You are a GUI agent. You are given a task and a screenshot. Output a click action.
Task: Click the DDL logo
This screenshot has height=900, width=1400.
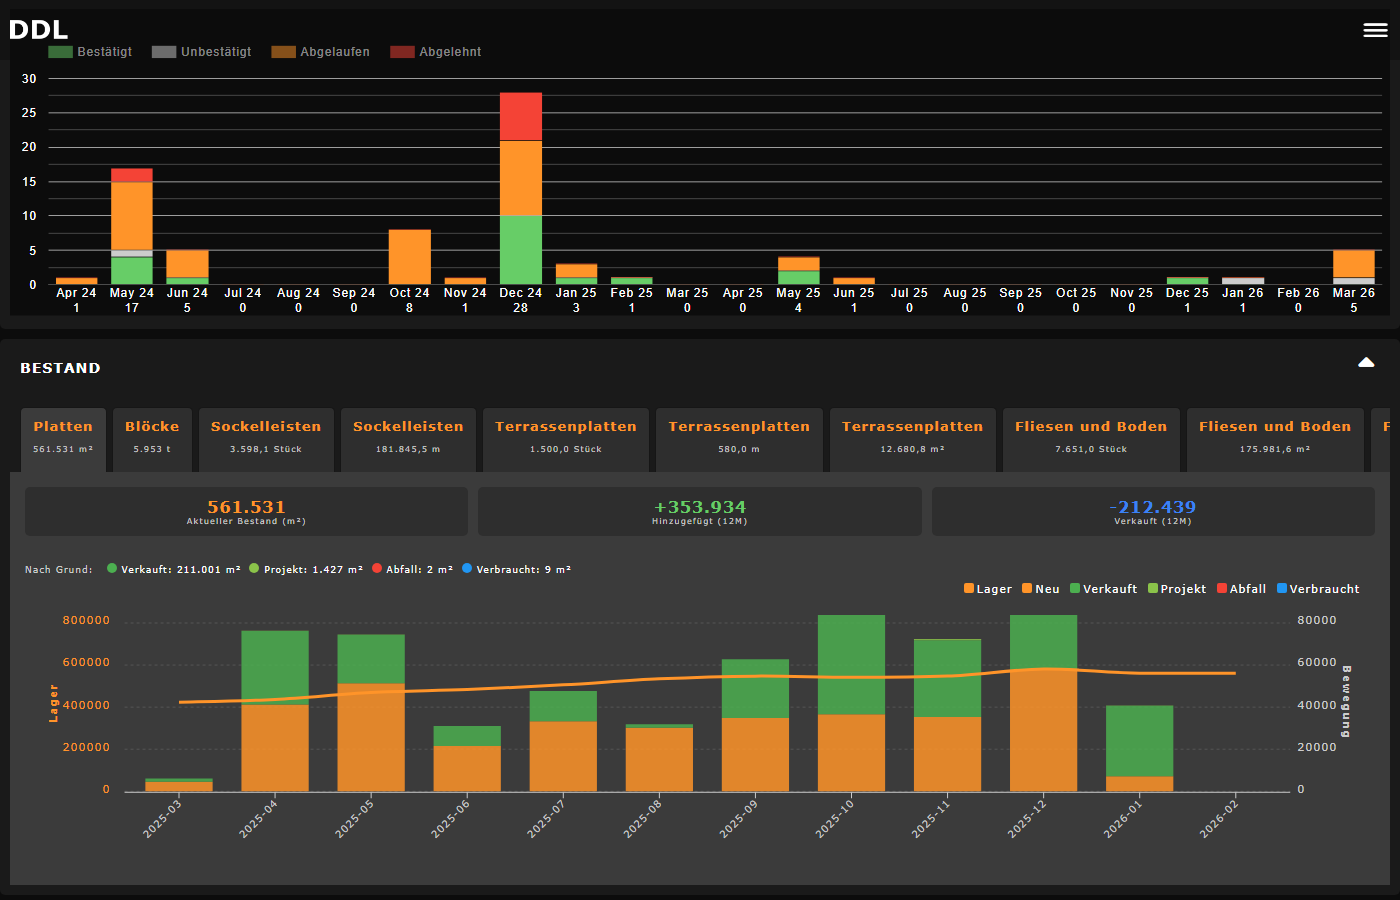(x=38, y=29)
